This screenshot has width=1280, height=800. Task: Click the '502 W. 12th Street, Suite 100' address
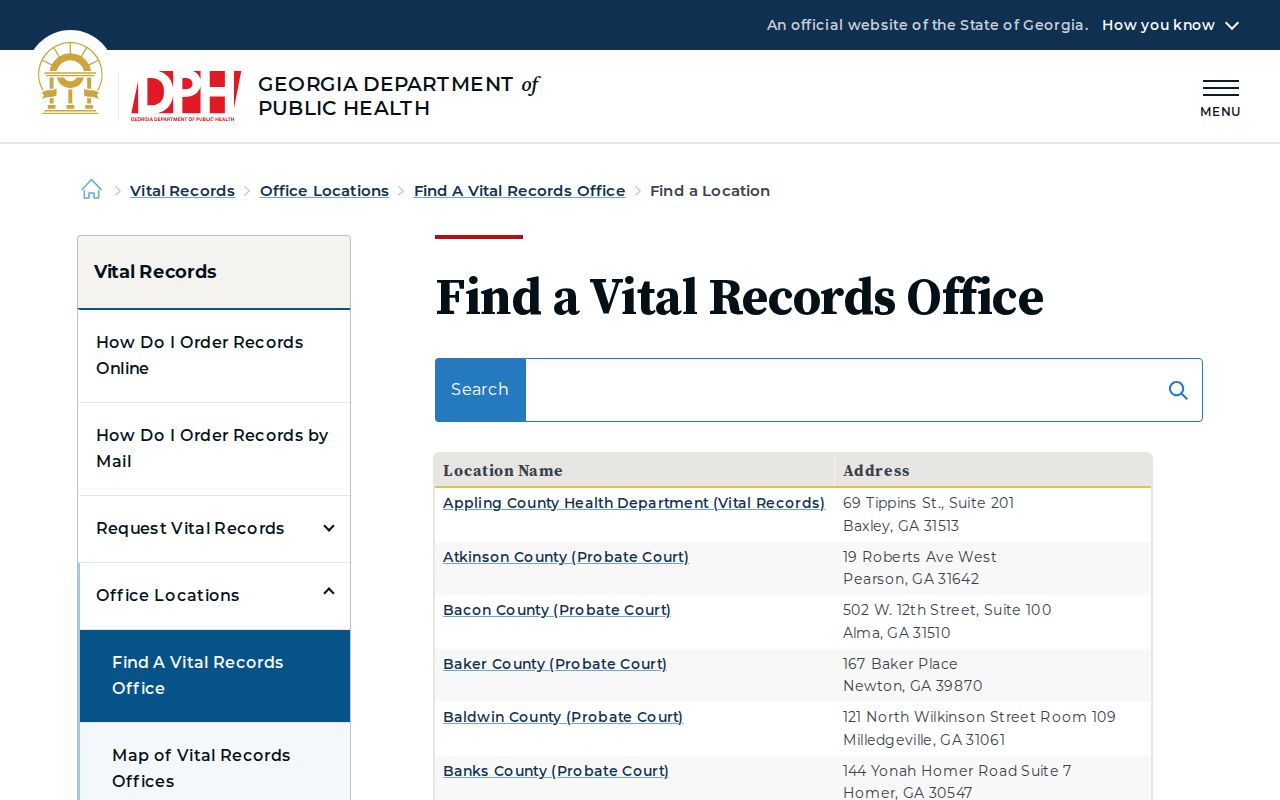[947, 610]
